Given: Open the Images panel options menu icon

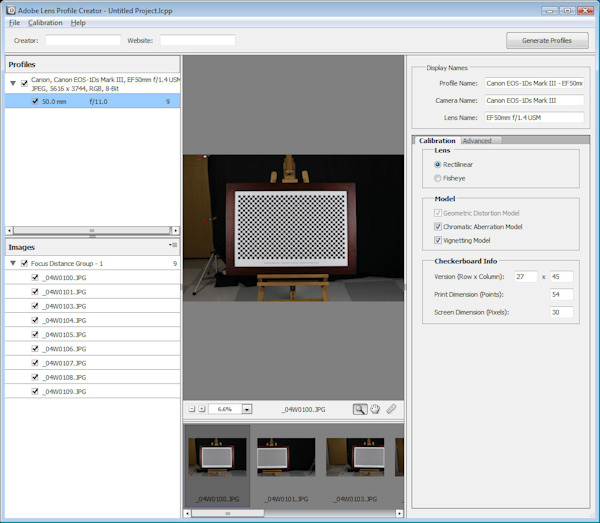Looking at the screenshot, I should [173, 245].
